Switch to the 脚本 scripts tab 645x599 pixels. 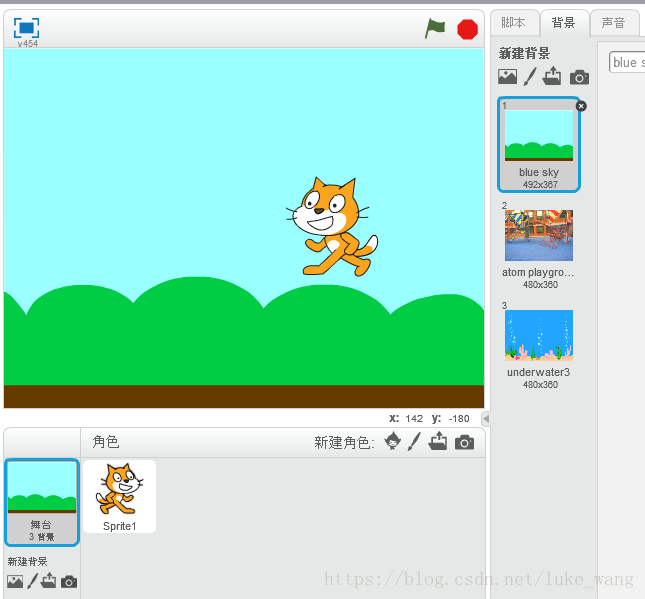pyautogui.click(x=513, y=23)
